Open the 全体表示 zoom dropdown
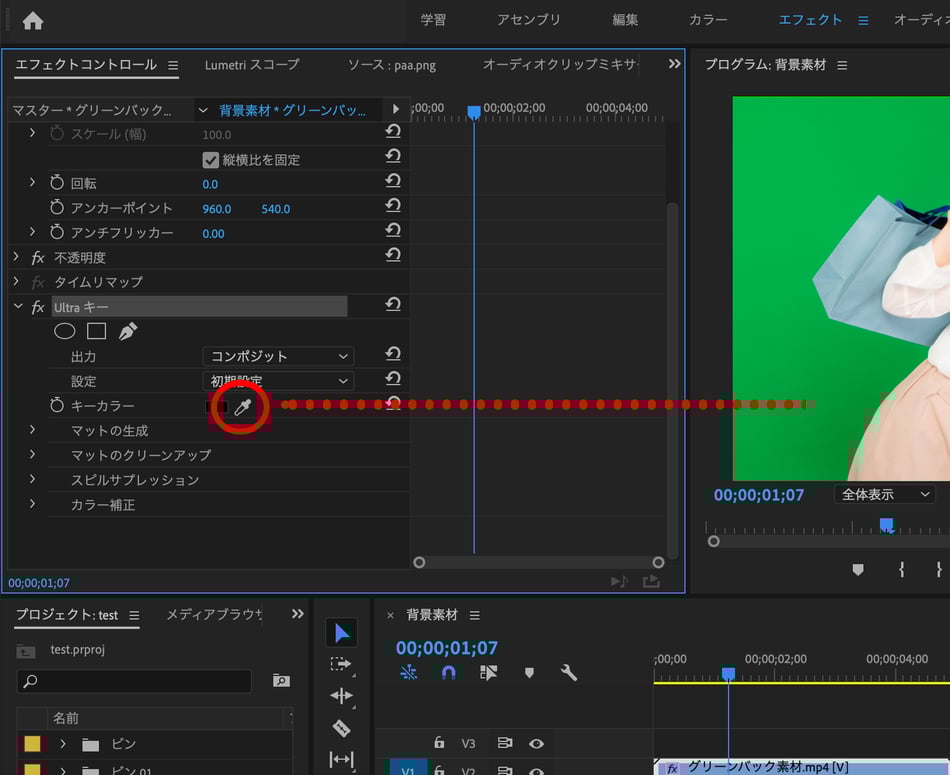950x775 pixels. 884,494
